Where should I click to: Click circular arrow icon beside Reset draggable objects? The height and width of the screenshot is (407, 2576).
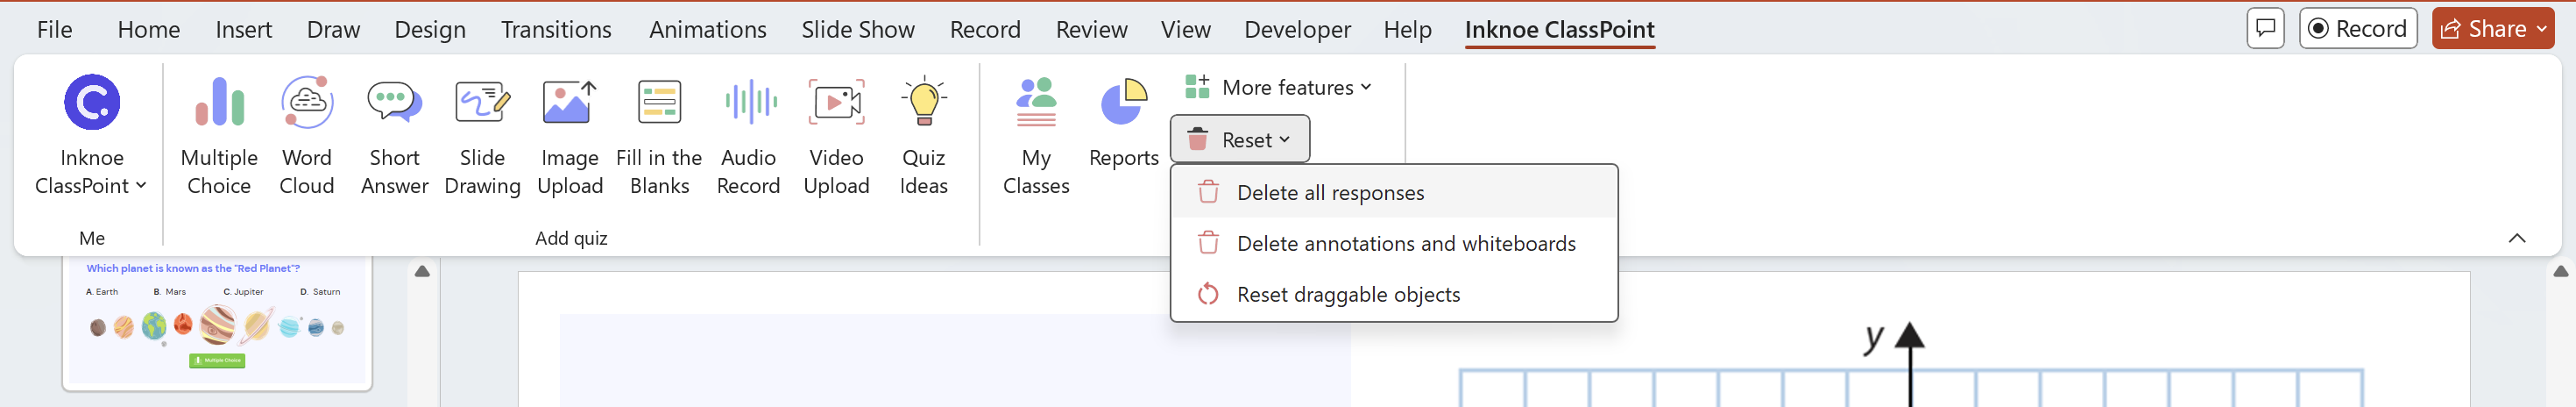coord(1208,294)
